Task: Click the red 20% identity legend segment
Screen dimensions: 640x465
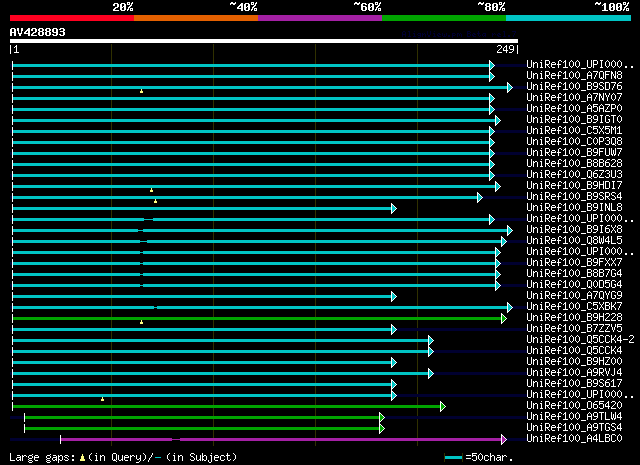Action: tap(72, 18)
